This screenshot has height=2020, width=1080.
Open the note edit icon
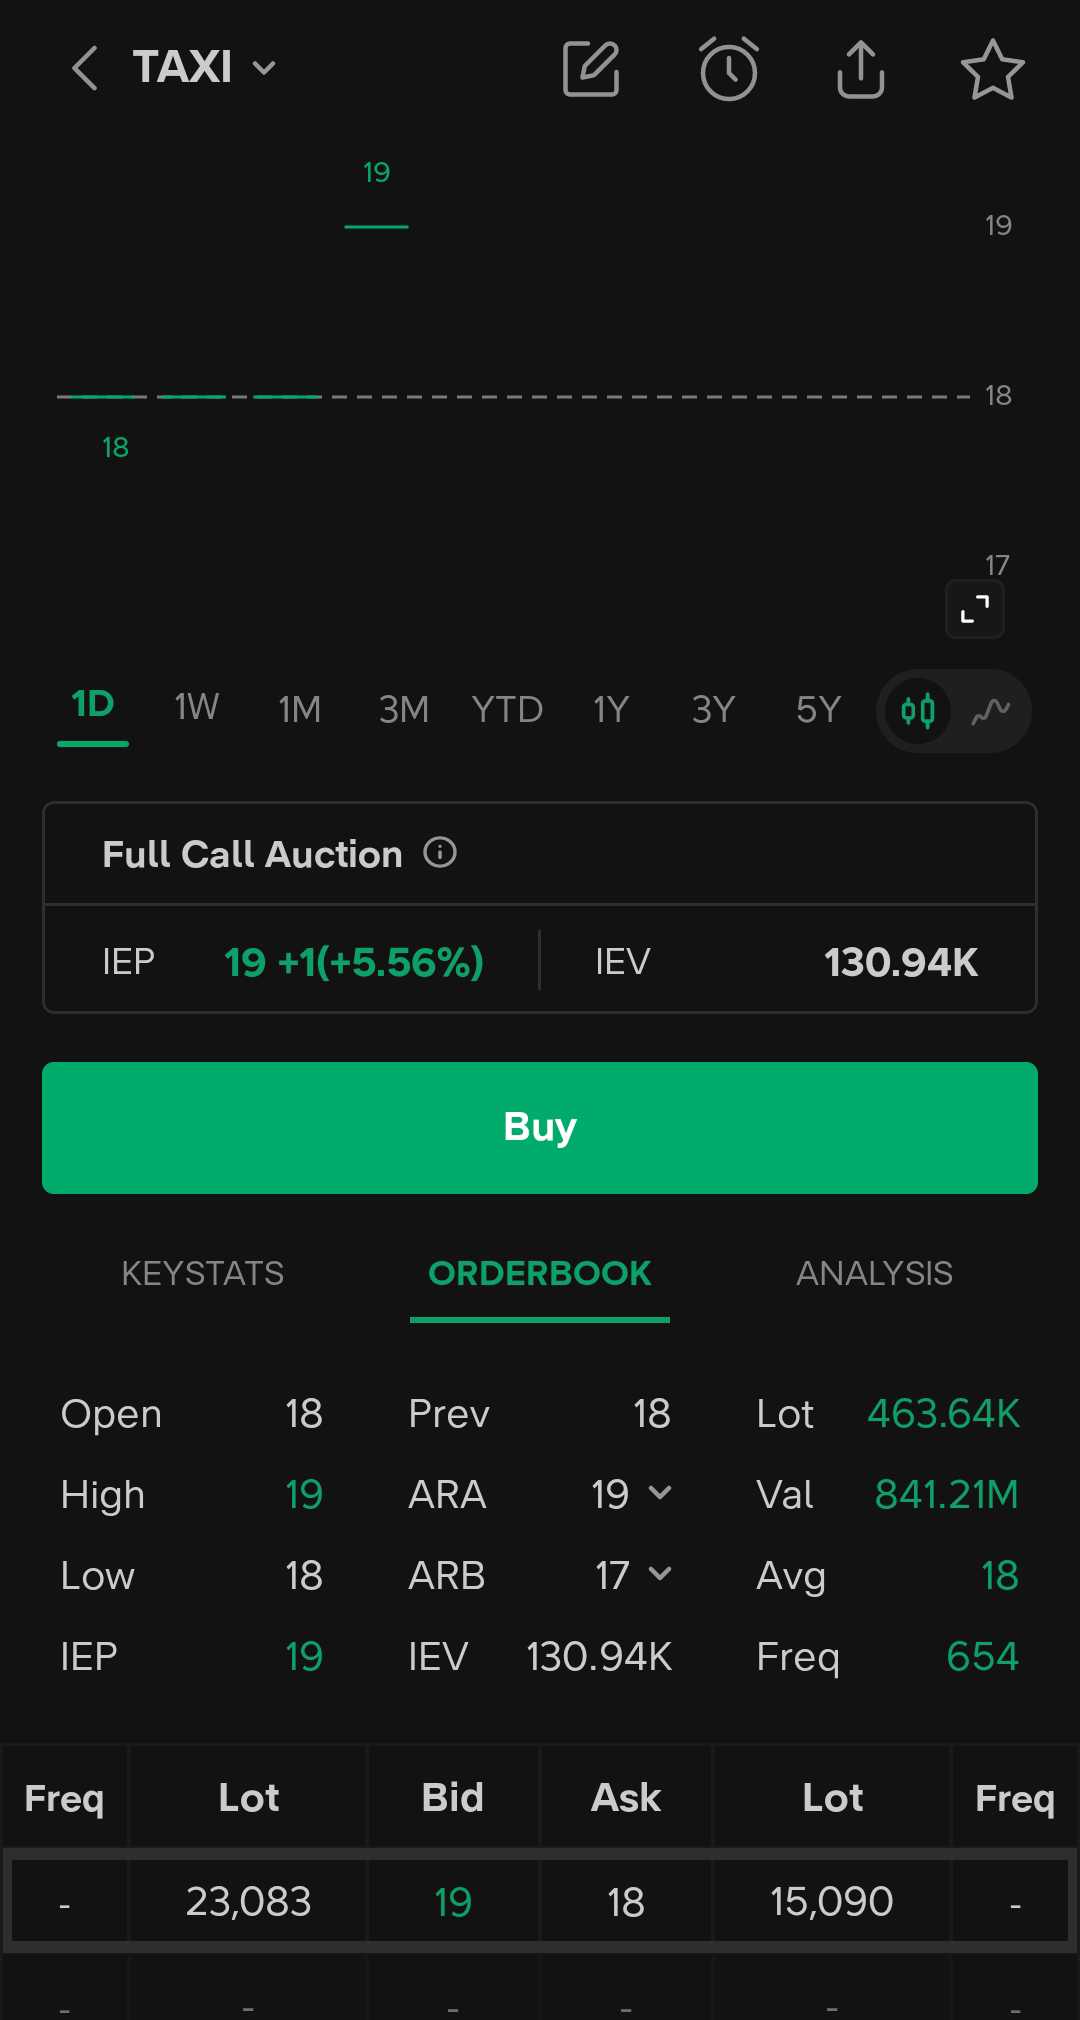point(591,69)
